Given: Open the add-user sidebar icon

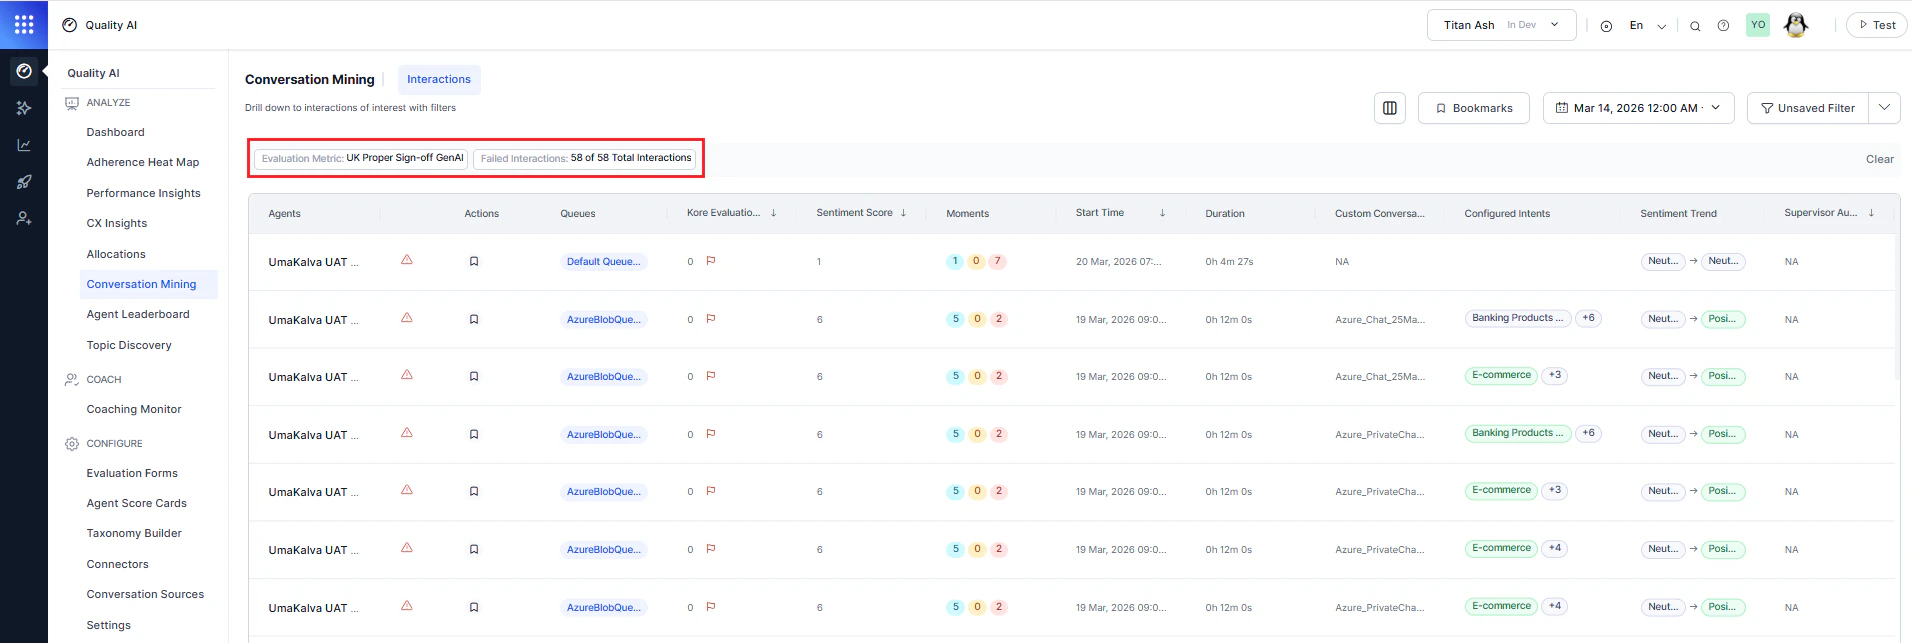Looking at the screenshot, I should pos(24,218).
